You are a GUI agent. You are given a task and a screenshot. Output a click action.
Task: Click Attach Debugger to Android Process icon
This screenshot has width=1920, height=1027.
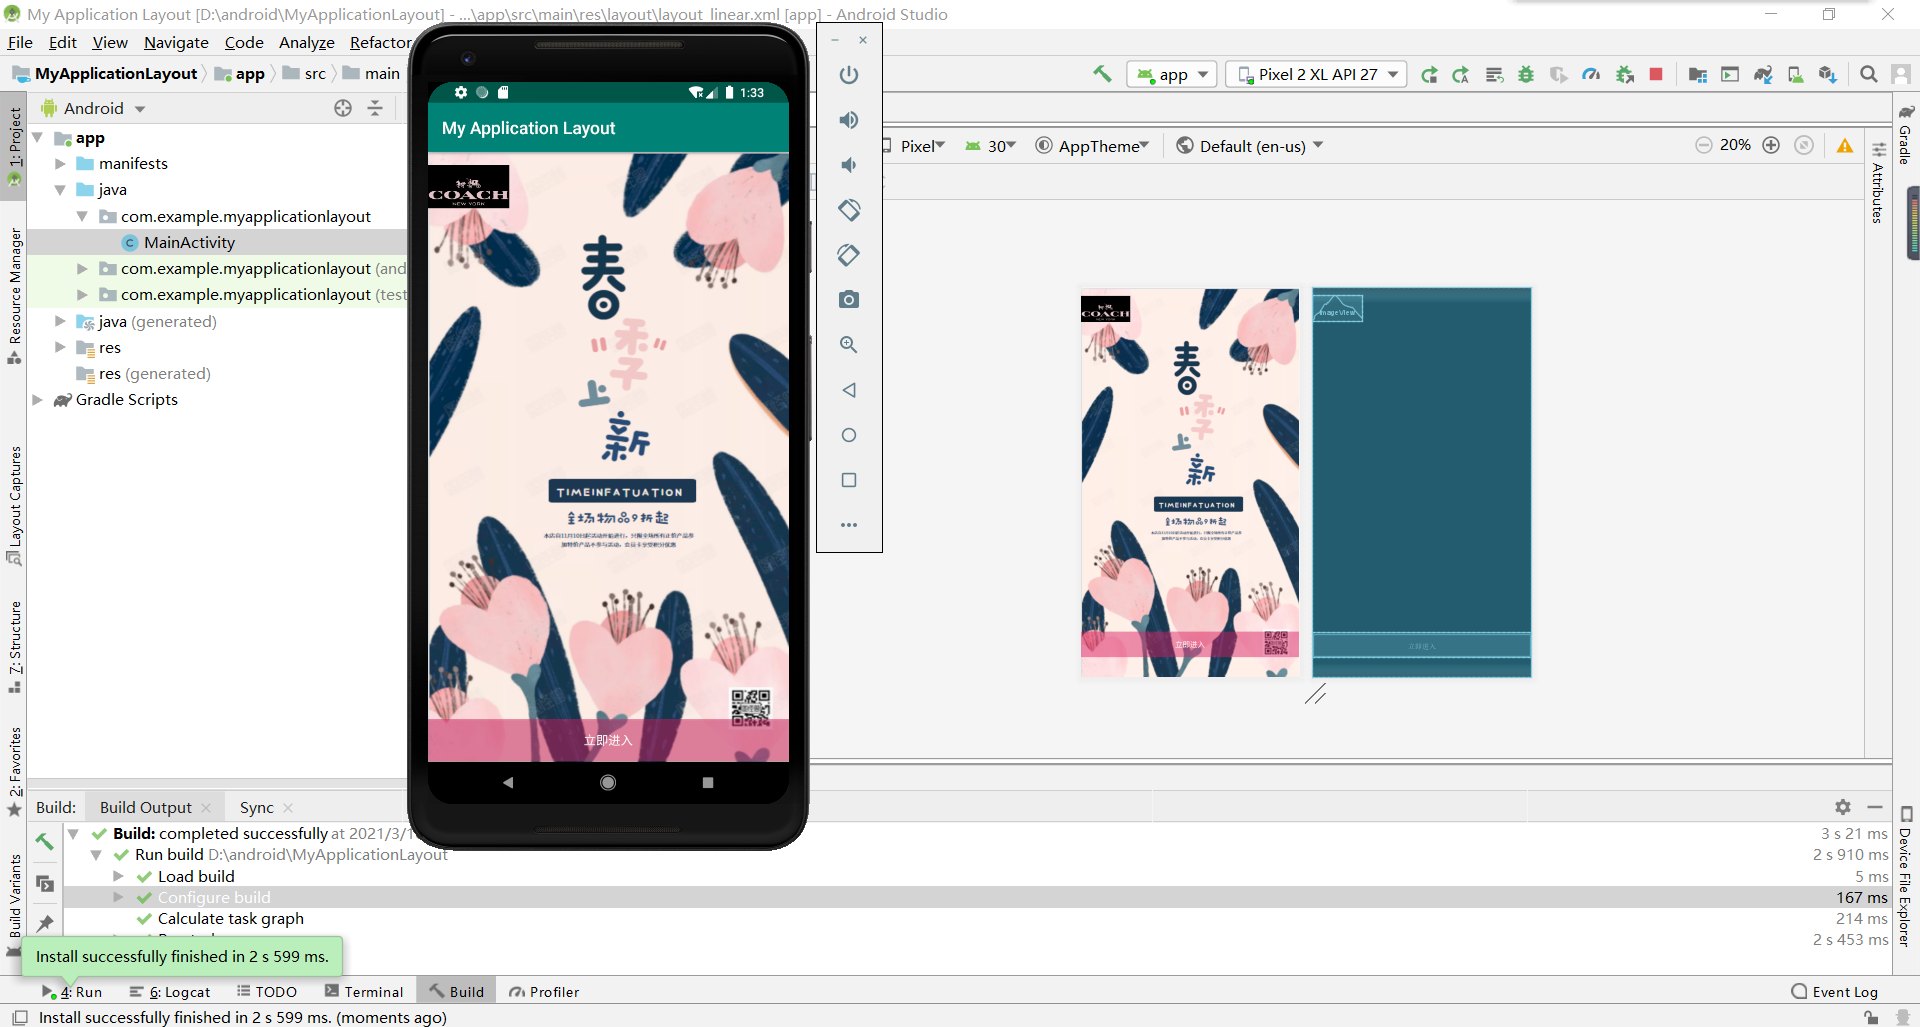1624,74
